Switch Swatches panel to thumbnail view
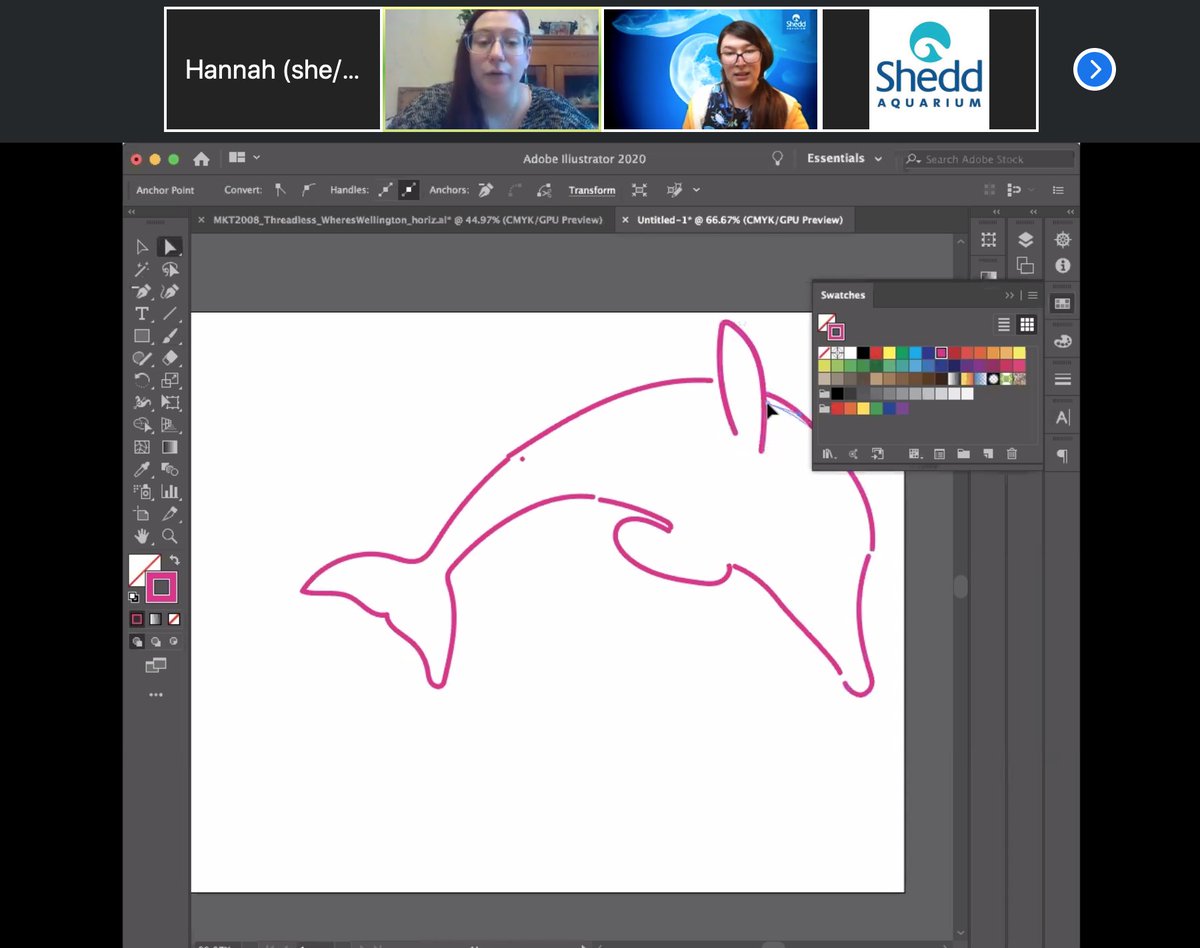The width and height of the screenshot is (1200, 948). click(1027, 325)
